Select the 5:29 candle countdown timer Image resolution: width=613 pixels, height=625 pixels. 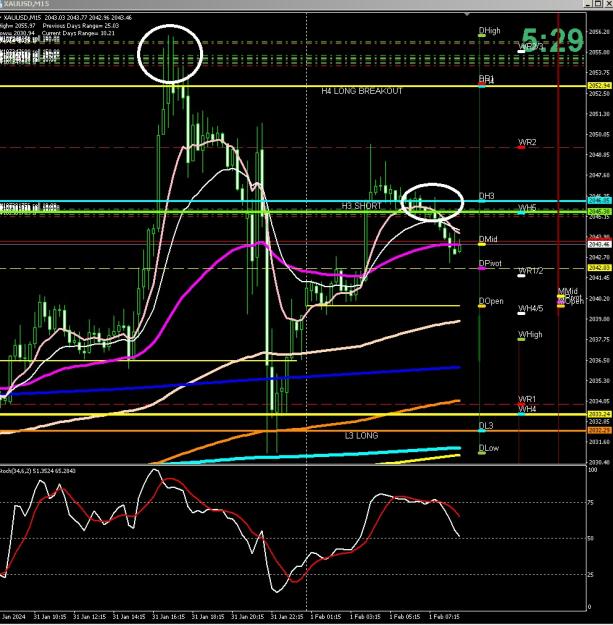point(552,40)
